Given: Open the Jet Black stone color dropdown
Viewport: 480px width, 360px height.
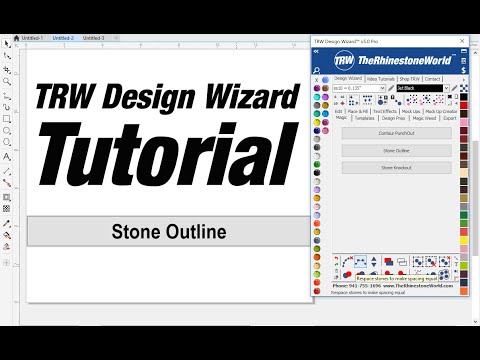Looking at the screenshot, I should pos(446,88).
